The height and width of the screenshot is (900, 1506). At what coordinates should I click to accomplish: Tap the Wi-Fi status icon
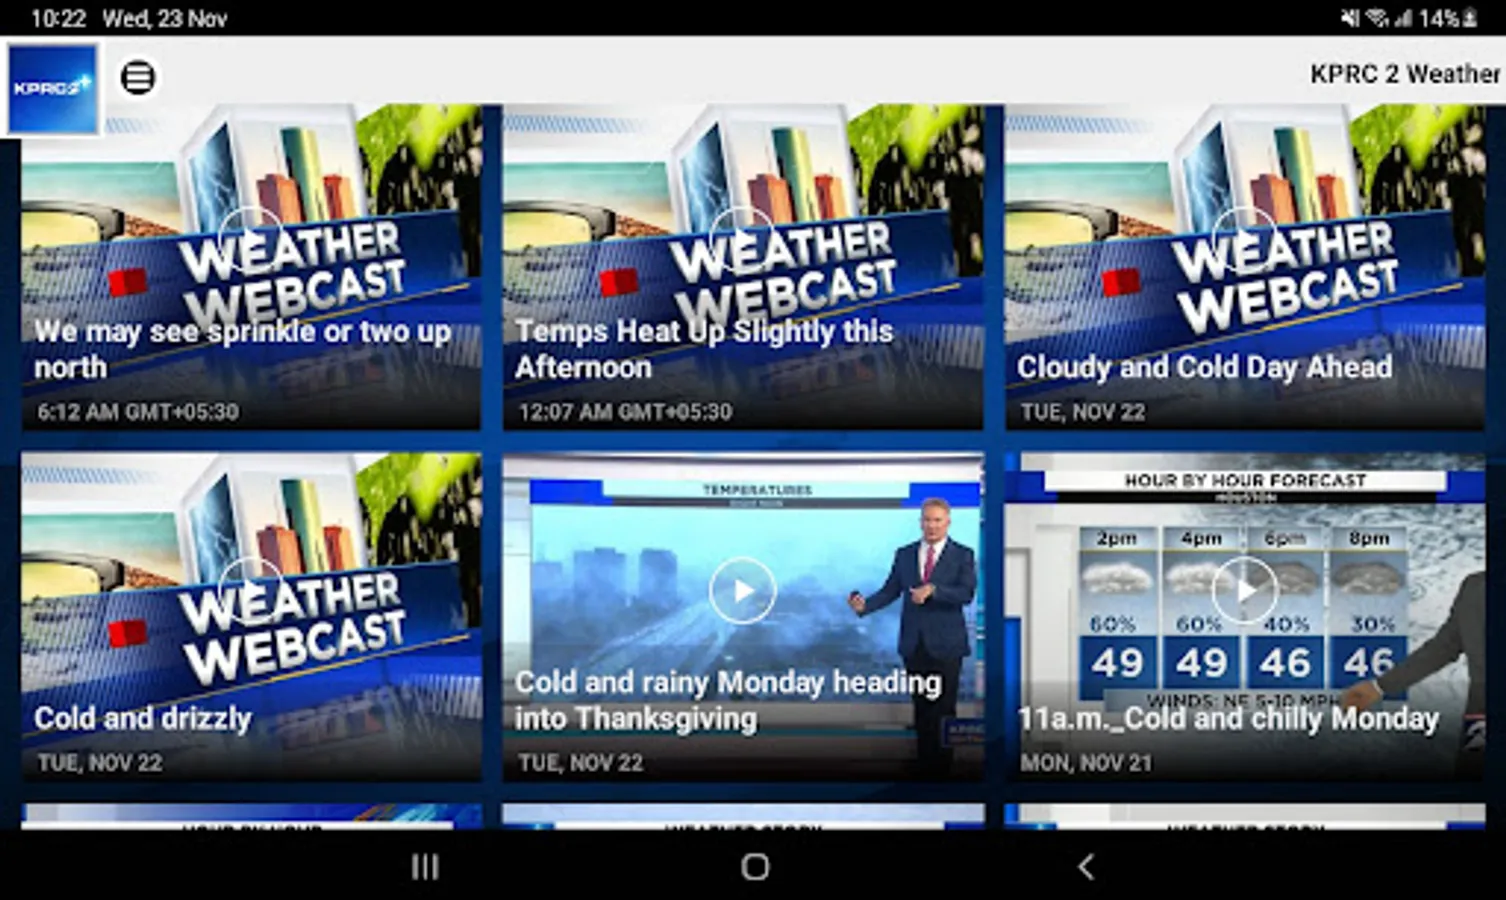(x=1376, y=18)
